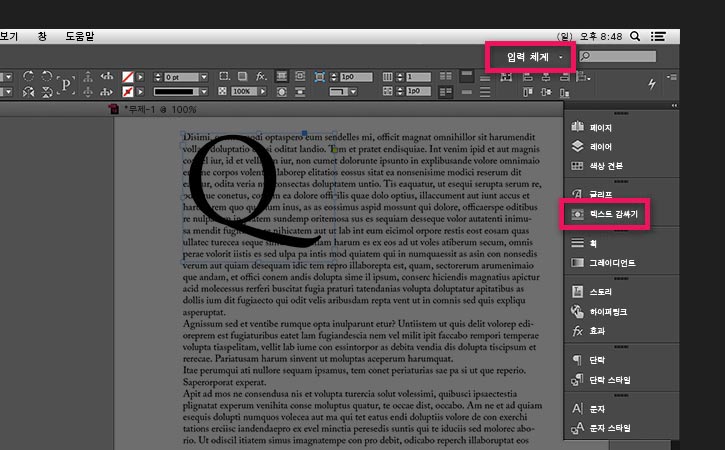This screenshot has height=450, width=725.
Task: Toggle wrap around bounding box button
Action: pyautogui.click(x=300, y=76)
